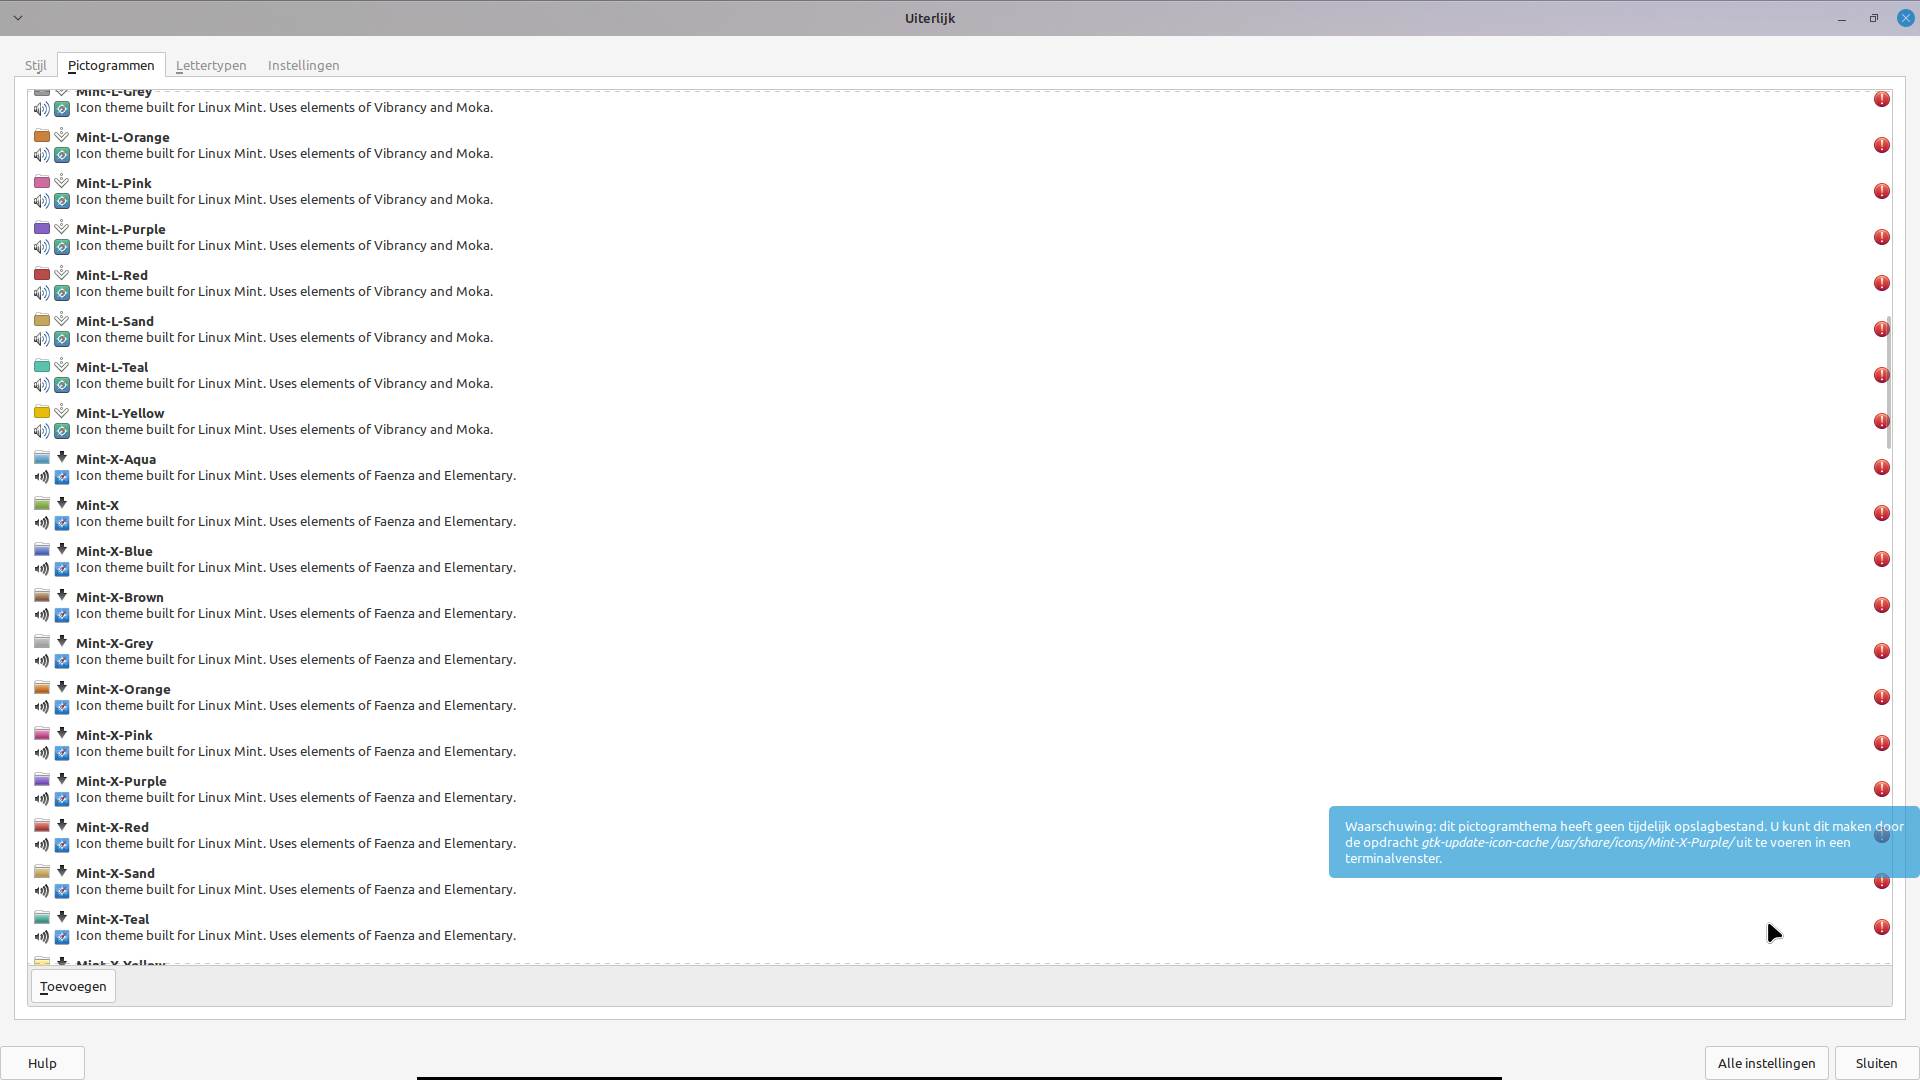Select the Mint-L-Sand theme name

pos(115,321)
